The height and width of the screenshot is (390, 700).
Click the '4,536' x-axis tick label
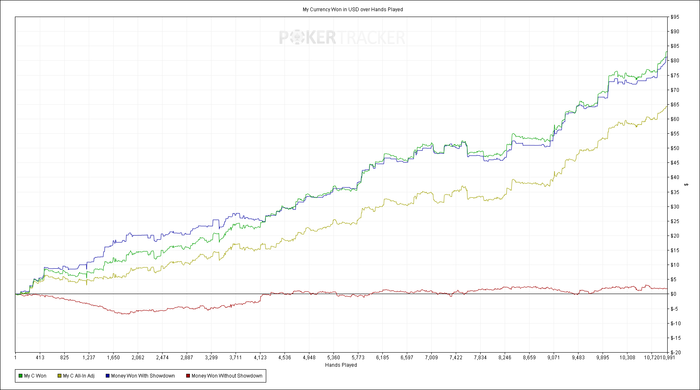(x=285, y=357)
